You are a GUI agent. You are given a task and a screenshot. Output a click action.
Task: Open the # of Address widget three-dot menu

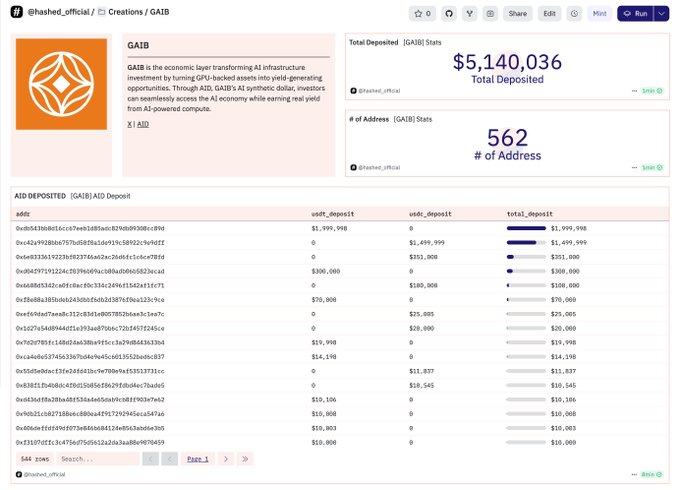(x=634, y=167)
